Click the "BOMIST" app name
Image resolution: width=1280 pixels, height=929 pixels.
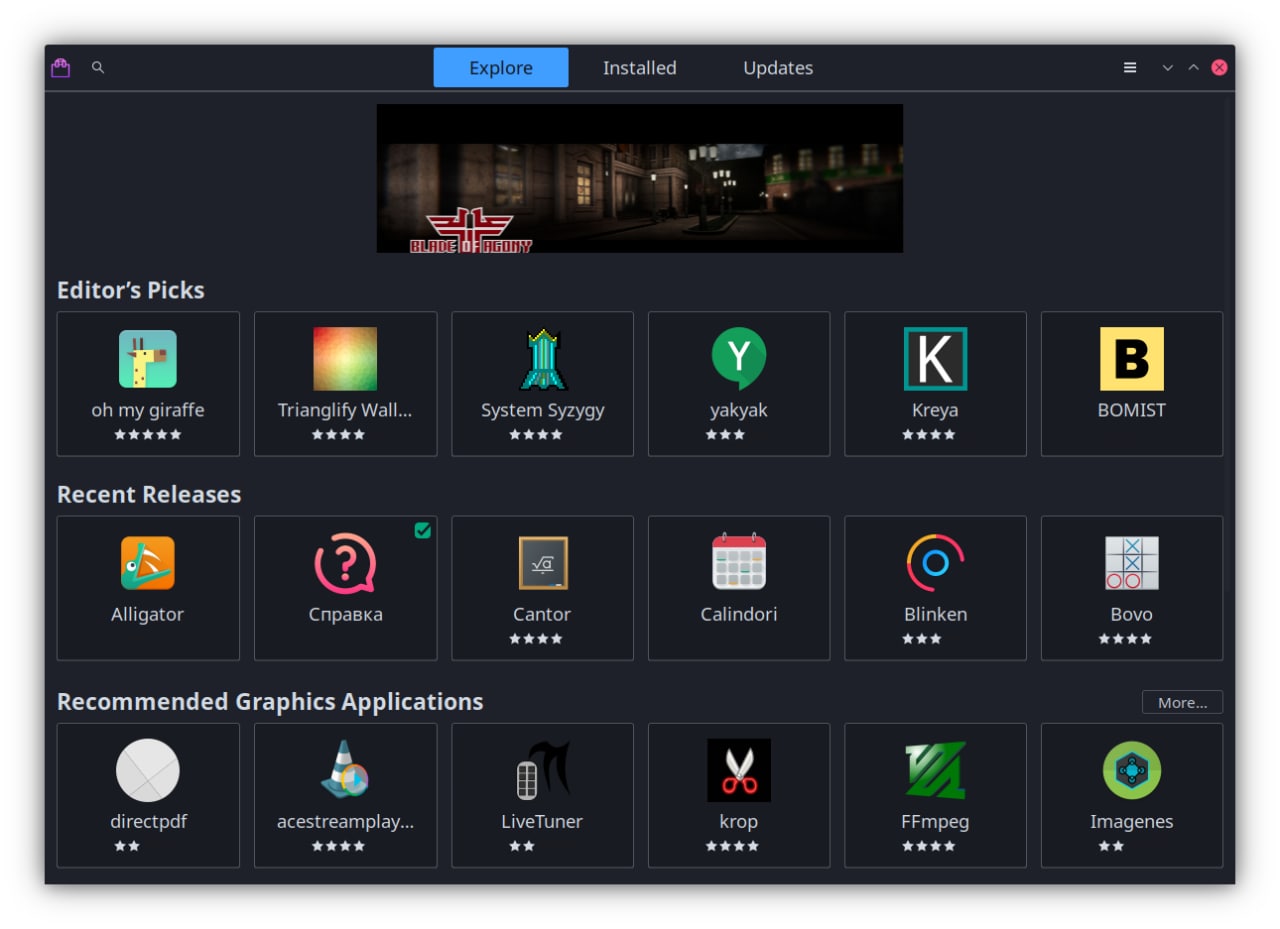pyautogui.click(x=1132, y=410)
